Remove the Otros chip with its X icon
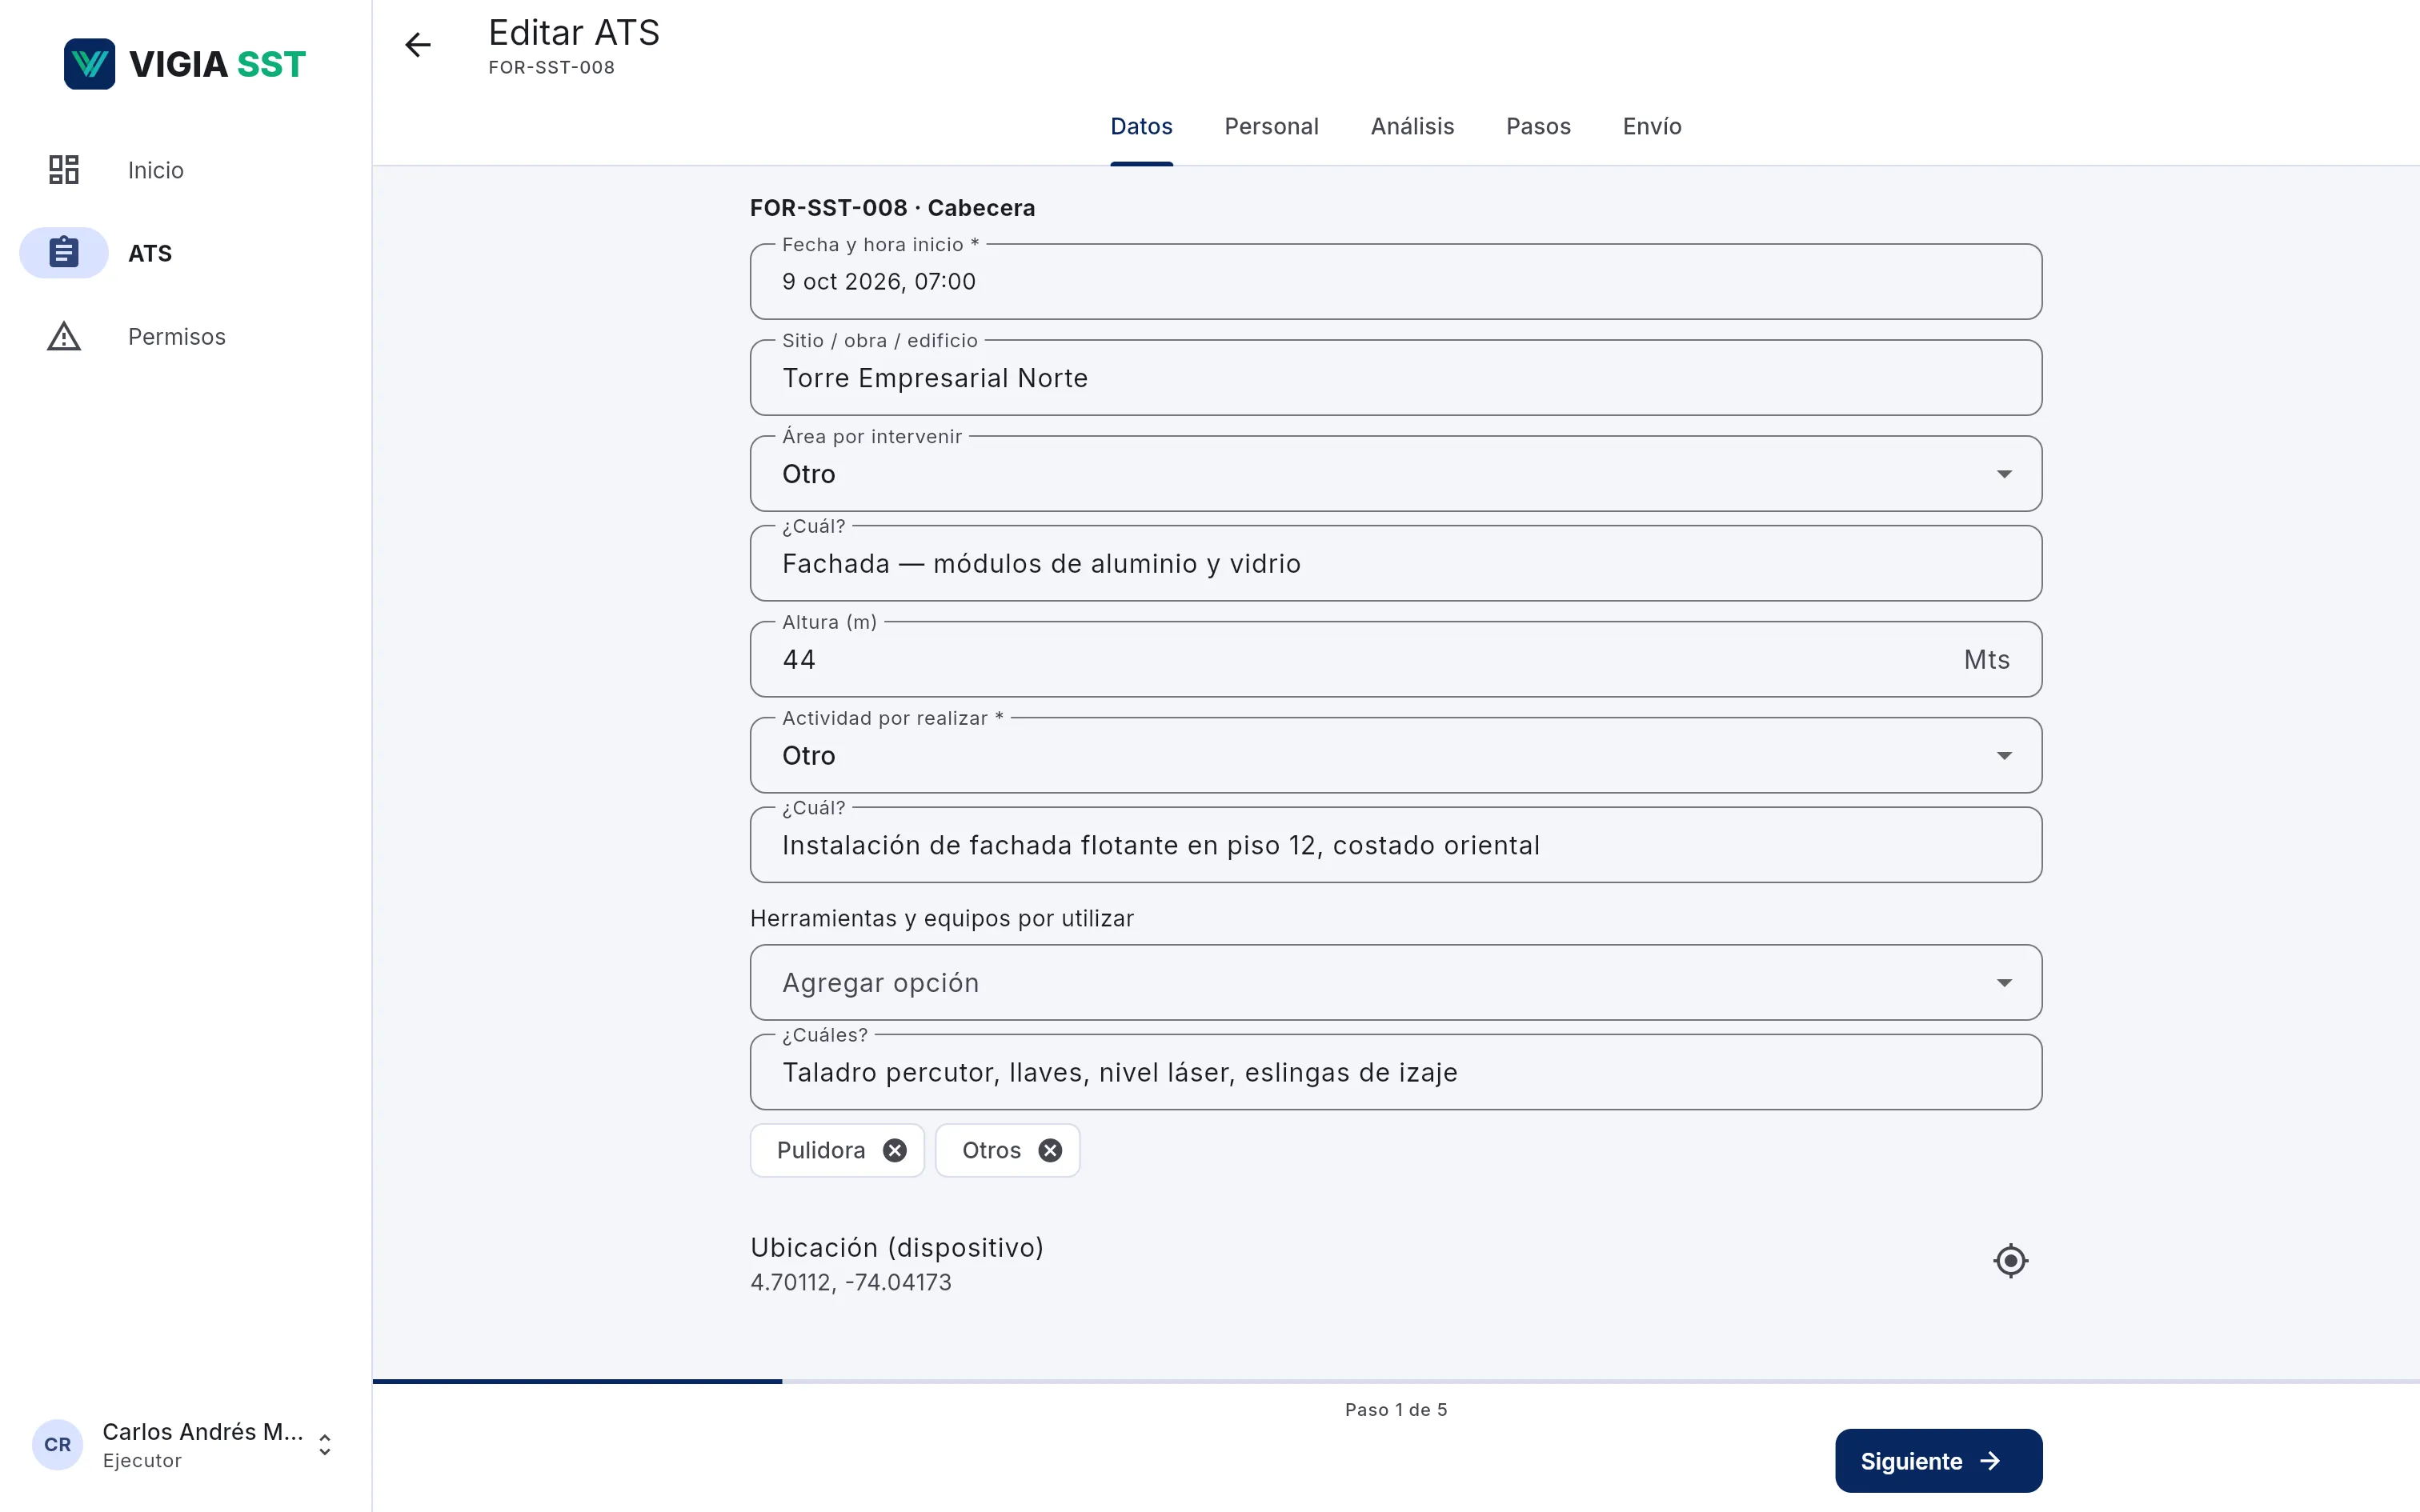The height and width of the screenshot is (1512, 2420). [1050, 1150]
